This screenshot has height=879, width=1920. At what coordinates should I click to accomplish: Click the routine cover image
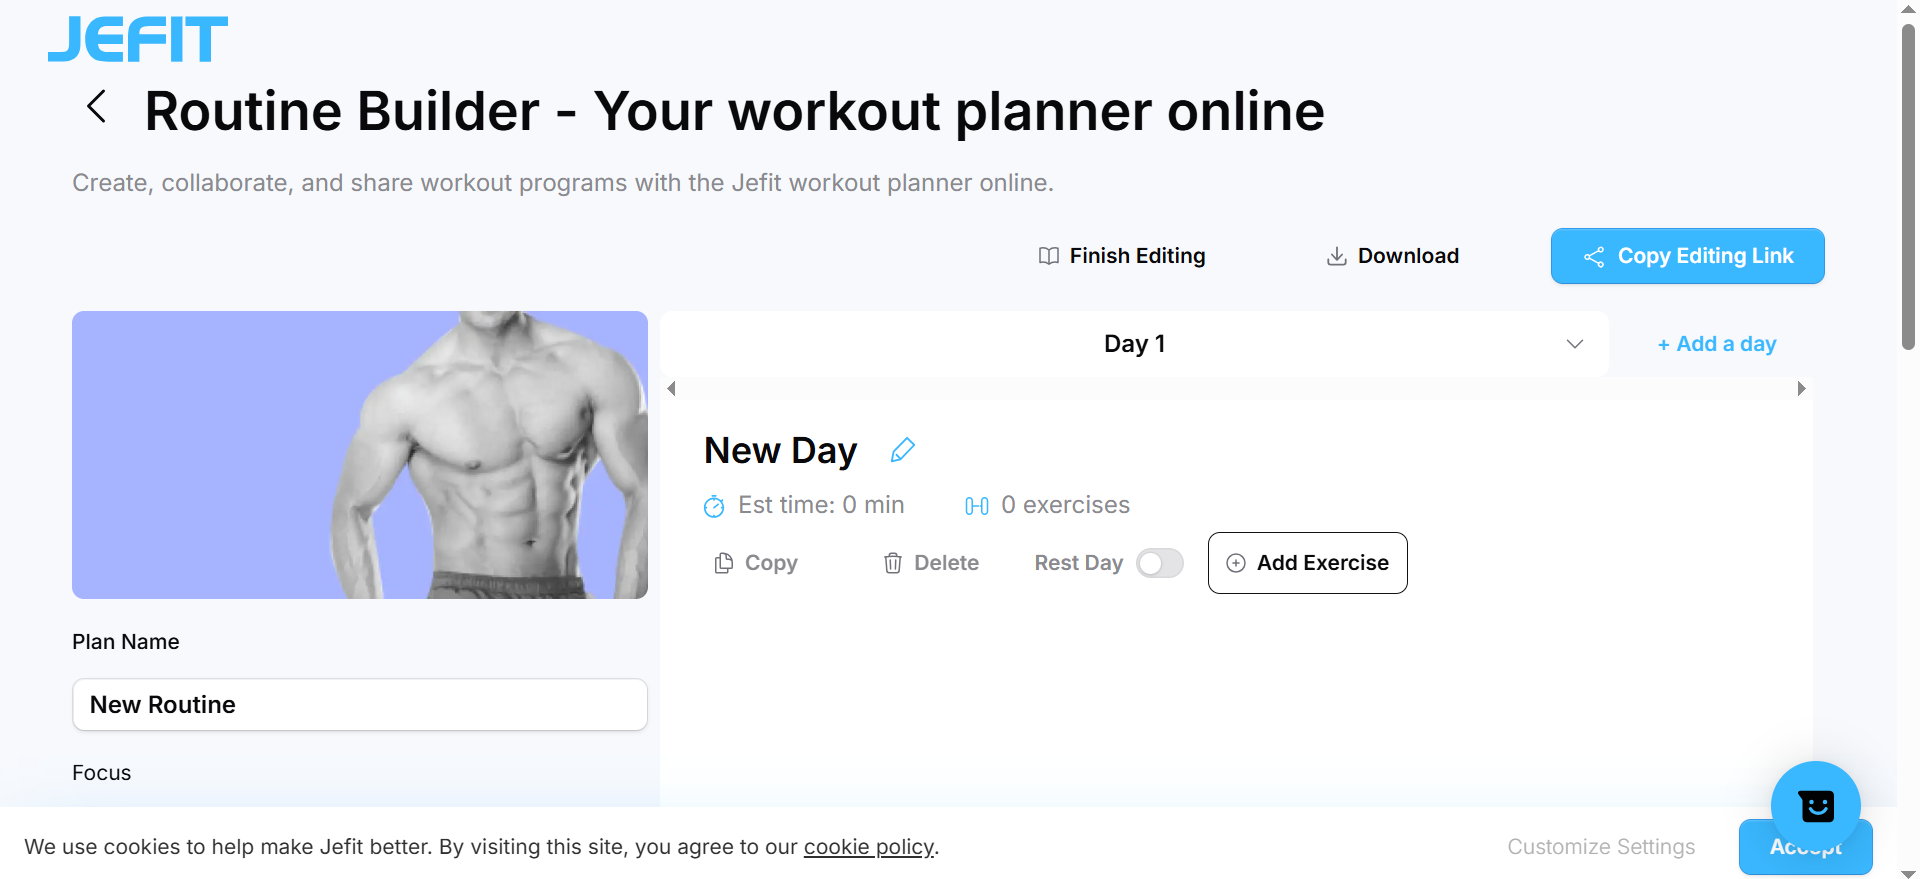(x=360, y=455)
